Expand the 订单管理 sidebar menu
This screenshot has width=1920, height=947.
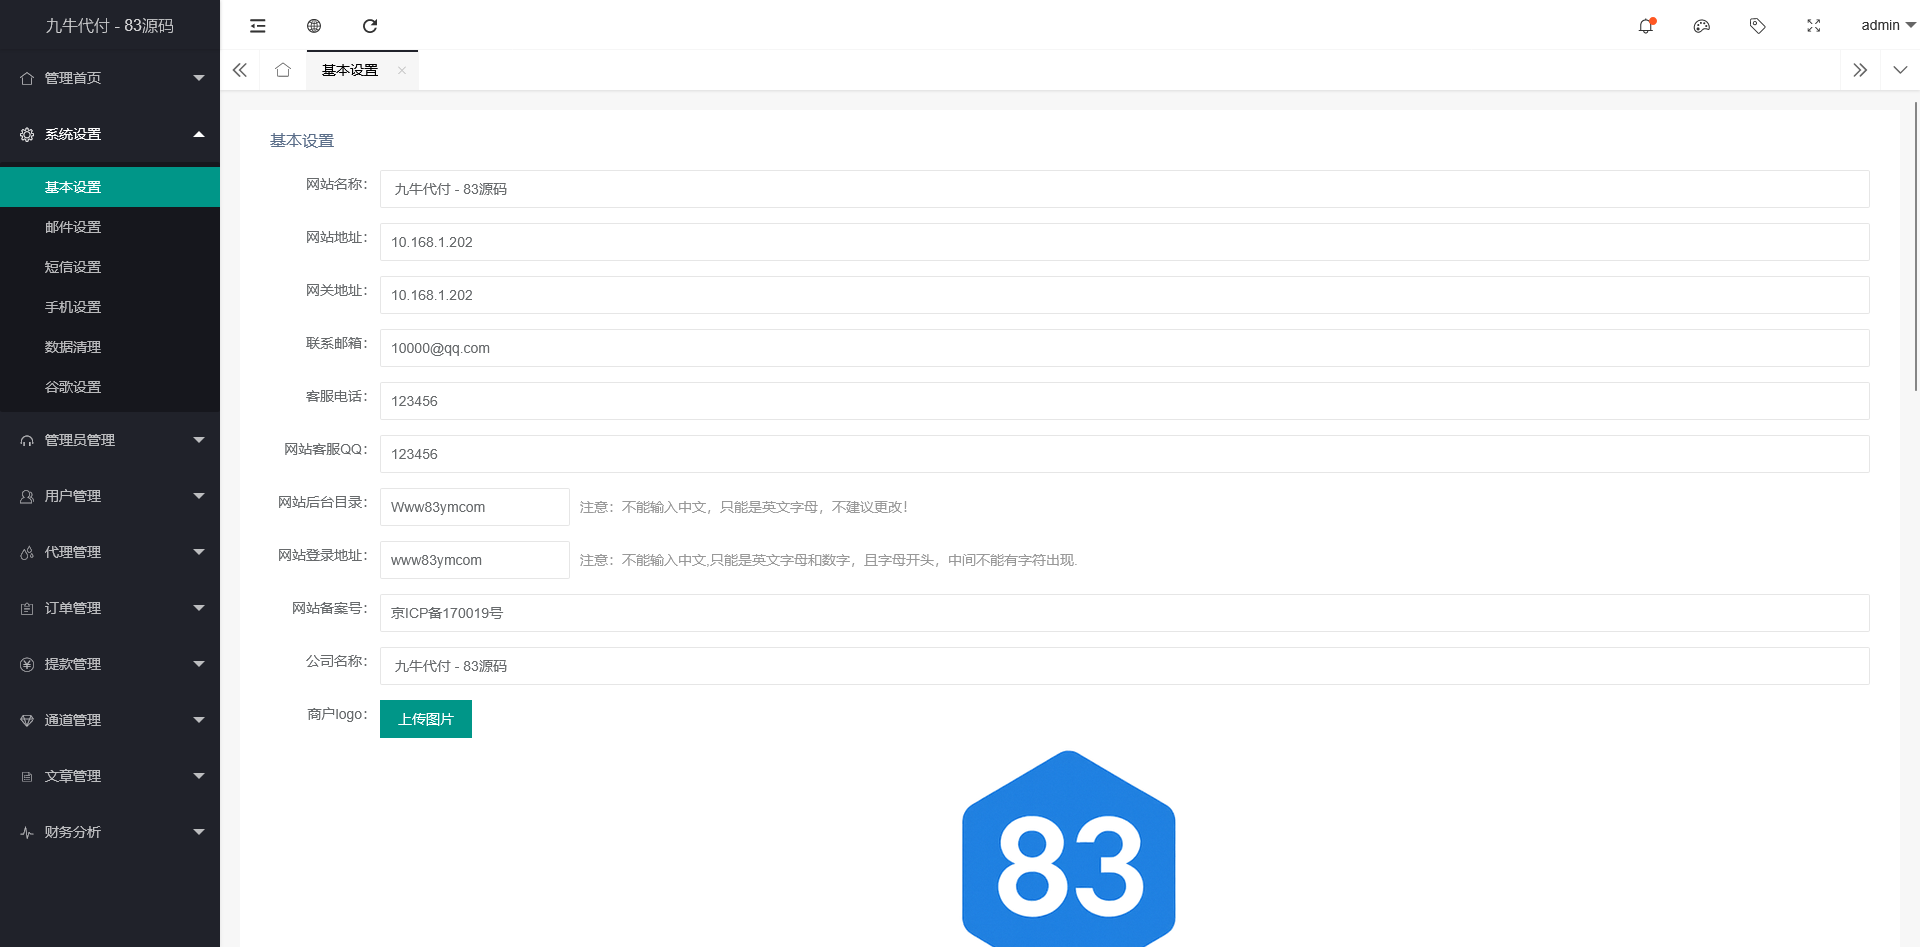click(110, 608)
